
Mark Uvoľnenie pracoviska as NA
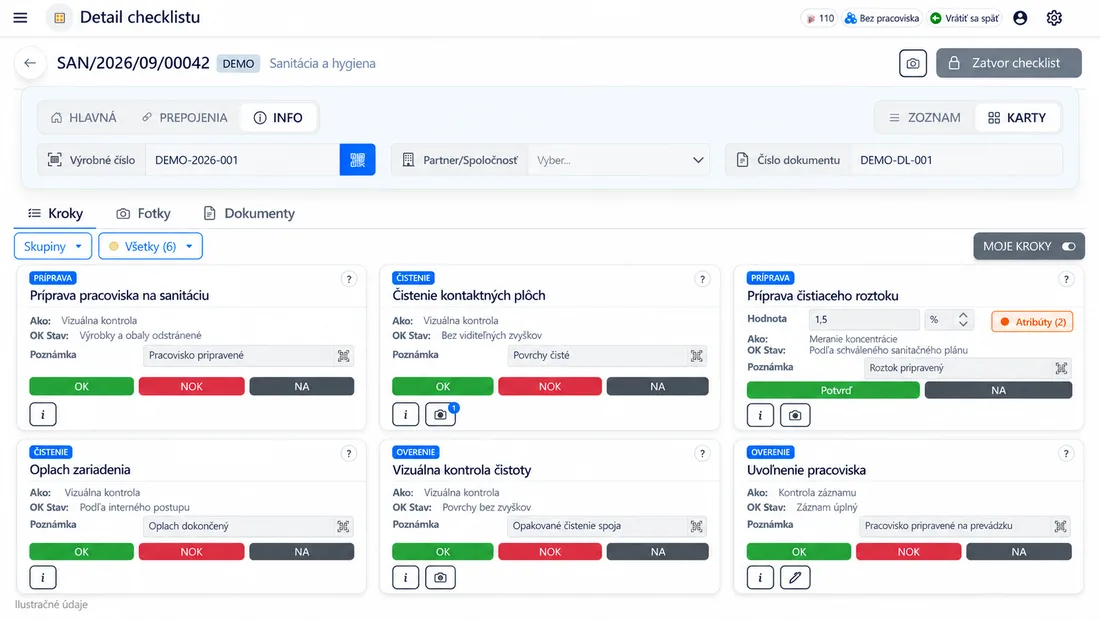pyautogui.click(x=1019, y=552)
